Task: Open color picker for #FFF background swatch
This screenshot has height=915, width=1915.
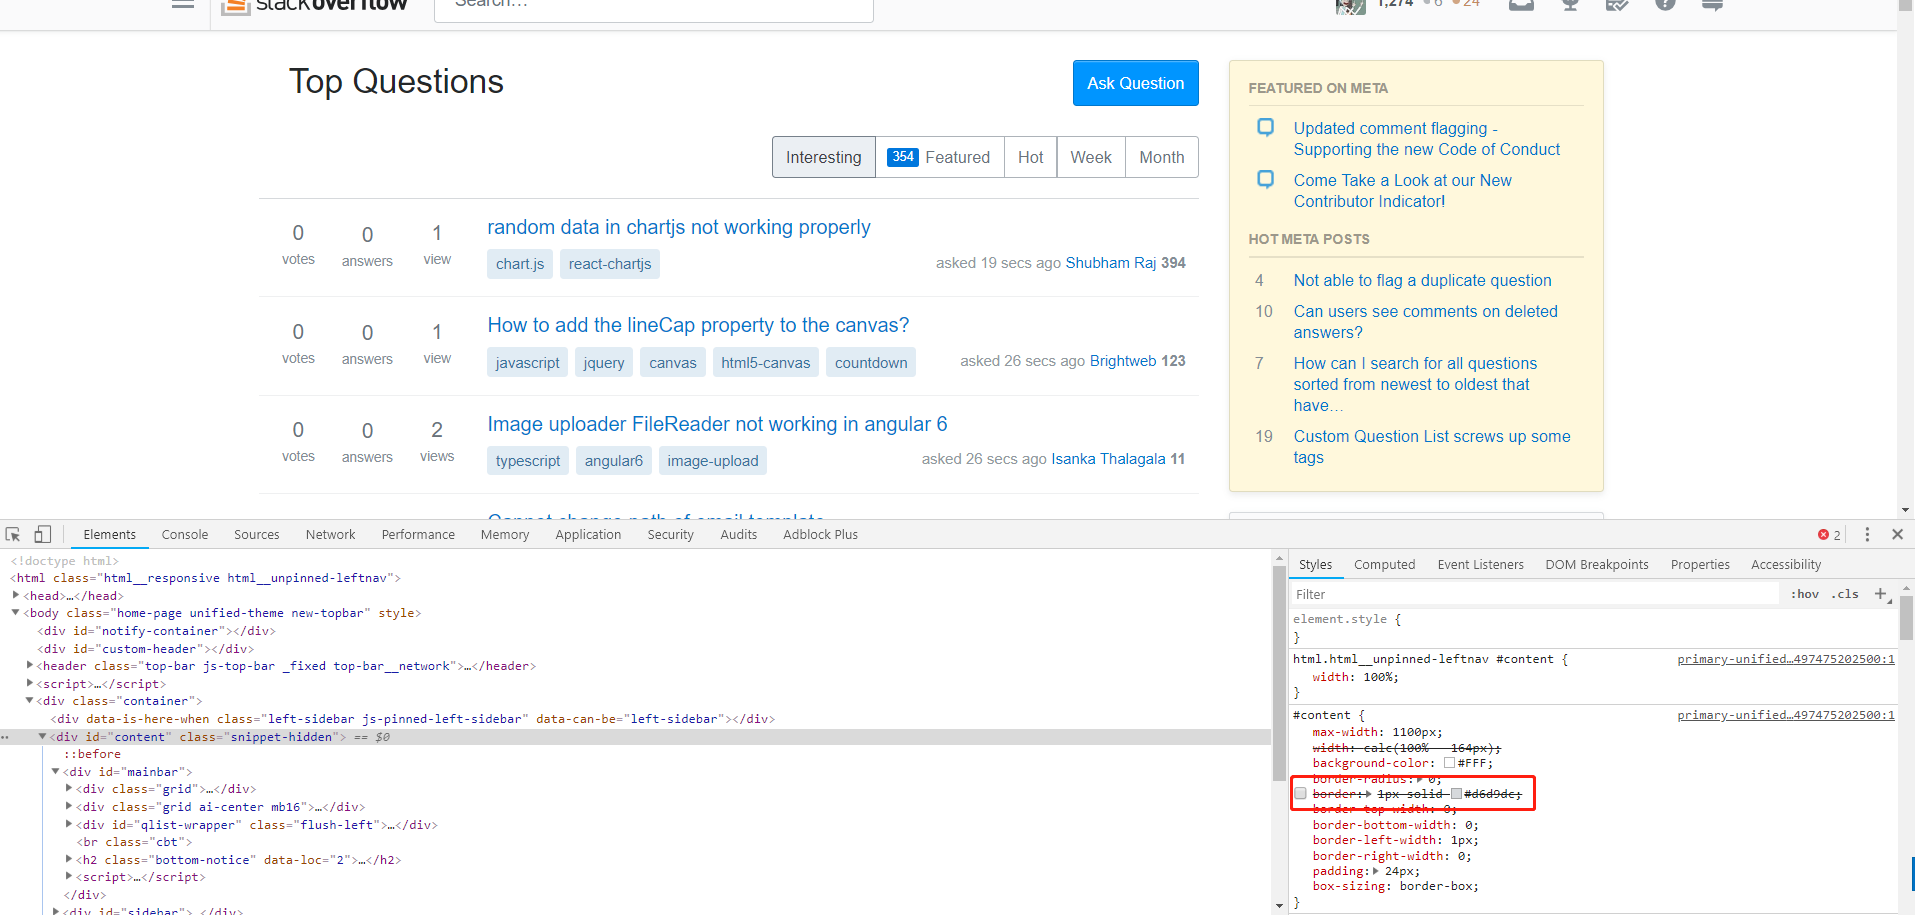Action: (x=1449, y=763)
